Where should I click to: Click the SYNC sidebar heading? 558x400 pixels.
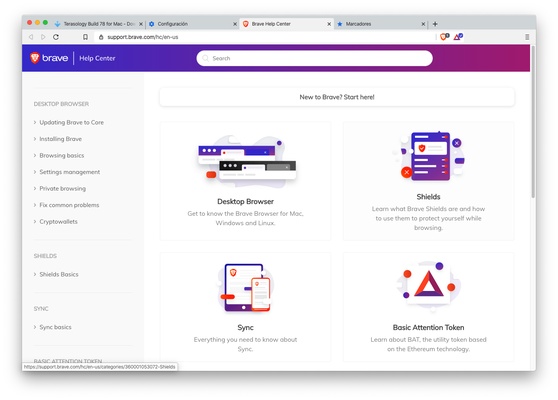click(x=41, y=309)
